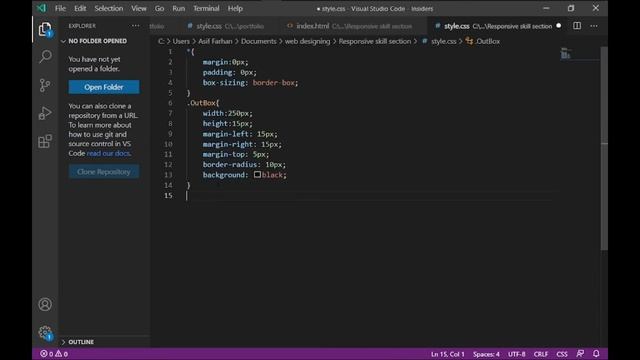Screen dimensions: 640x360
Task: Click the Open Folder button
Action: click(104, 87)
